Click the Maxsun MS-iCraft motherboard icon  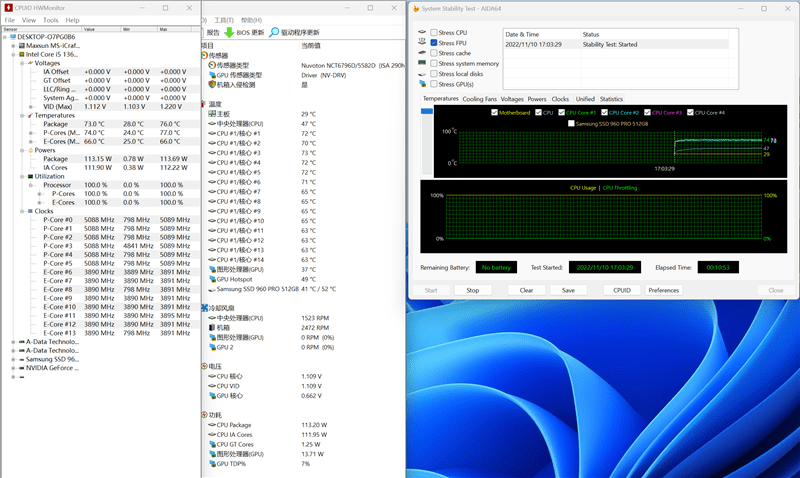pyautogui.click(x=22, y=45)
